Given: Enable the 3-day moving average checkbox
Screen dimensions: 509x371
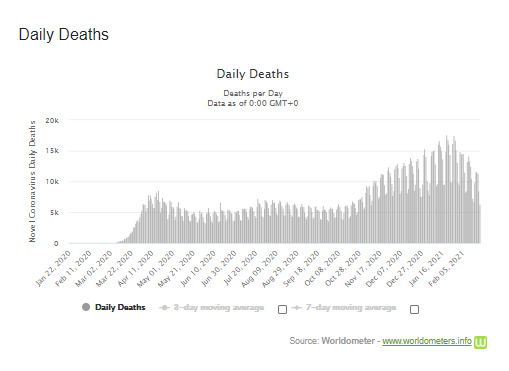Looking at the screenshot, I should click(282, 309).
